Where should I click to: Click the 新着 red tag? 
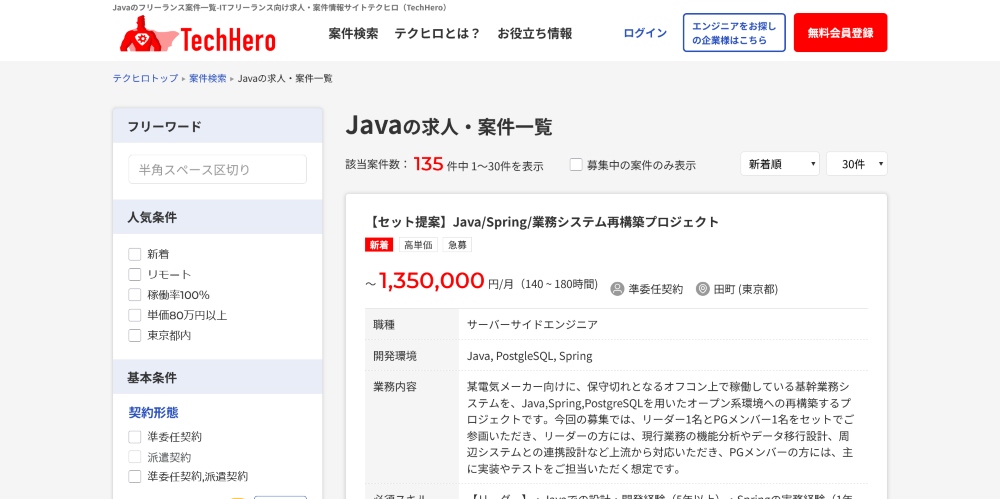click(x=379, y=245)
